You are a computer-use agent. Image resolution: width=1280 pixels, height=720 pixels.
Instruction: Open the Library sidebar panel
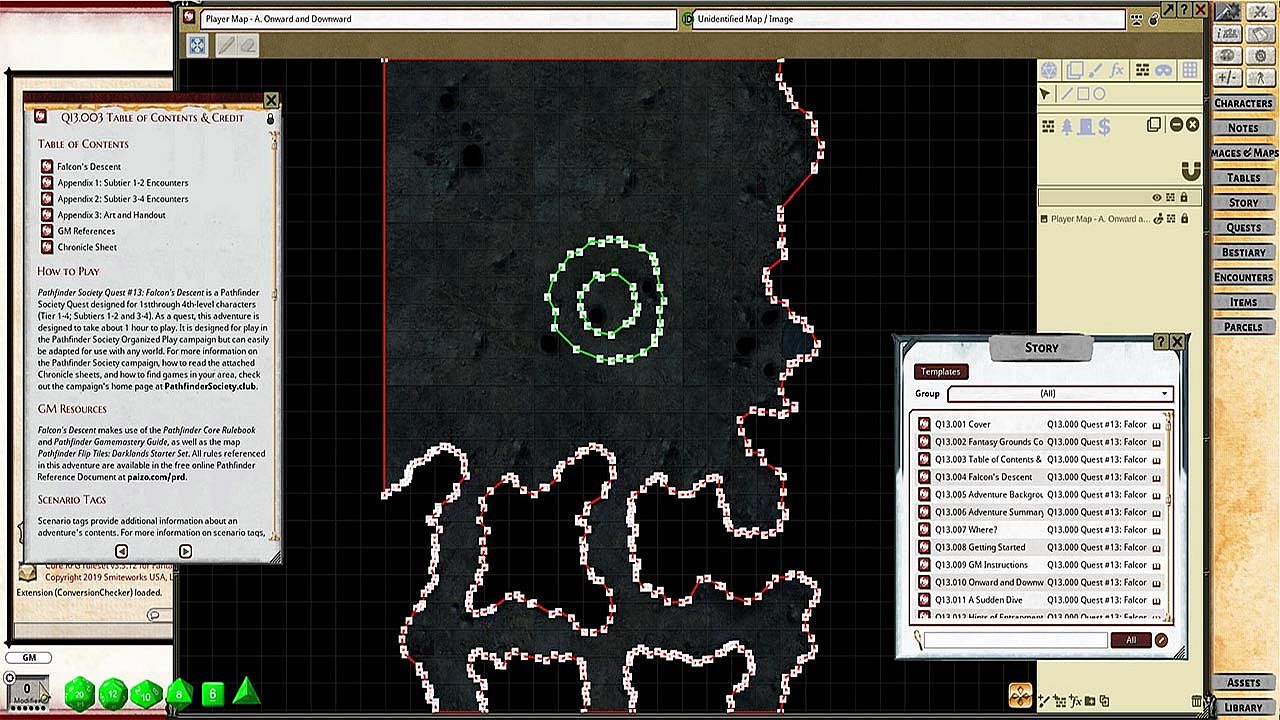coord(1243,708)
